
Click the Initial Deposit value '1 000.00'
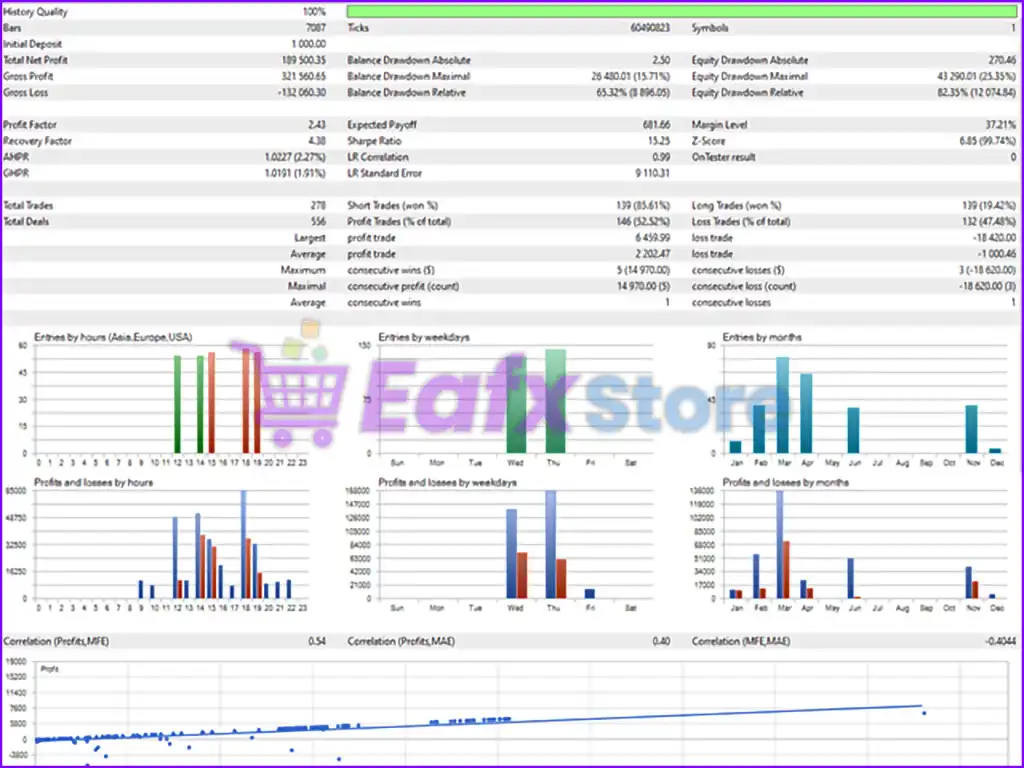(x=308, y=44)
